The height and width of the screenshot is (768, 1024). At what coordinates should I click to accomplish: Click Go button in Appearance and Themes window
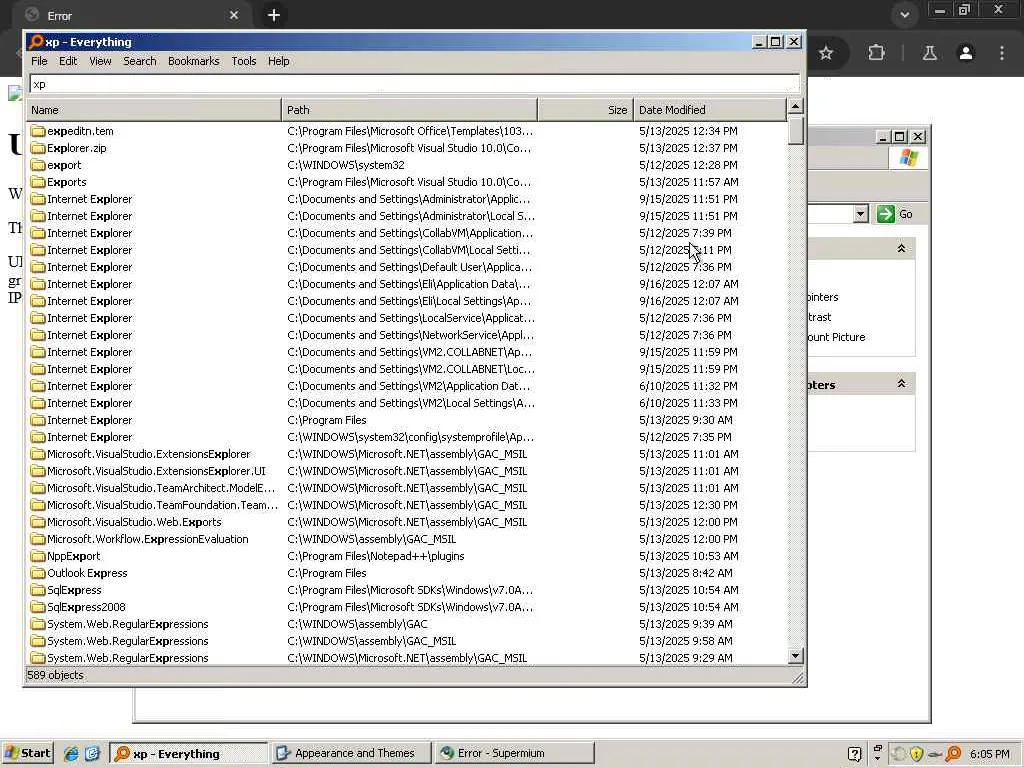pyautogui.click(x=896, y=214)
